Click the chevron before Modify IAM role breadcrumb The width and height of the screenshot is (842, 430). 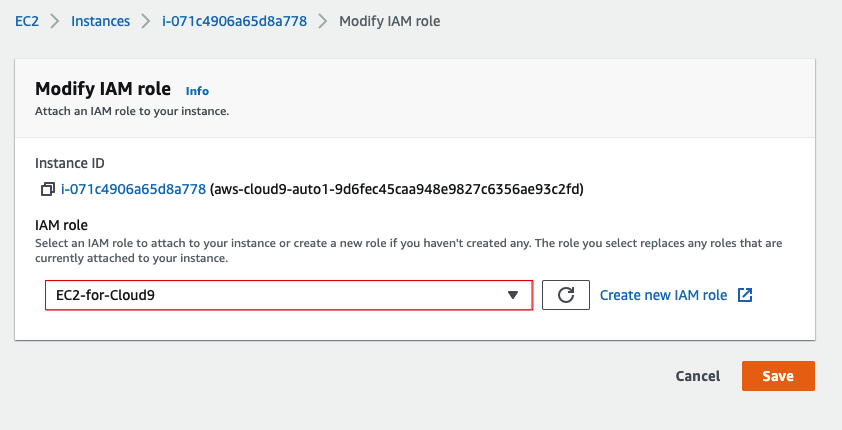[x=323, y=21]
